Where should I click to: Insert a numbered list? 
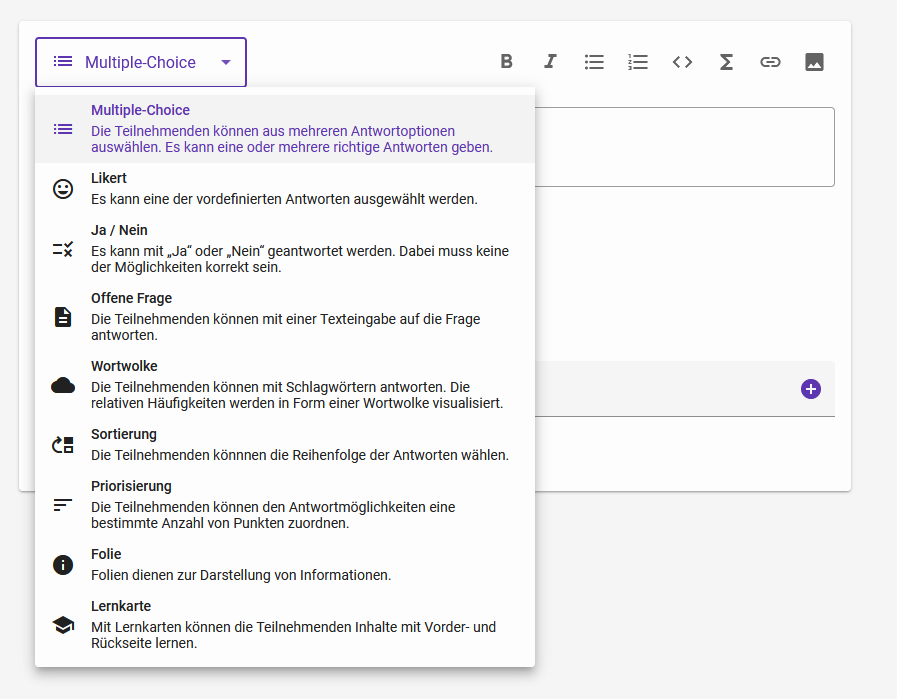pyautogui.click(x=638, y=62)
